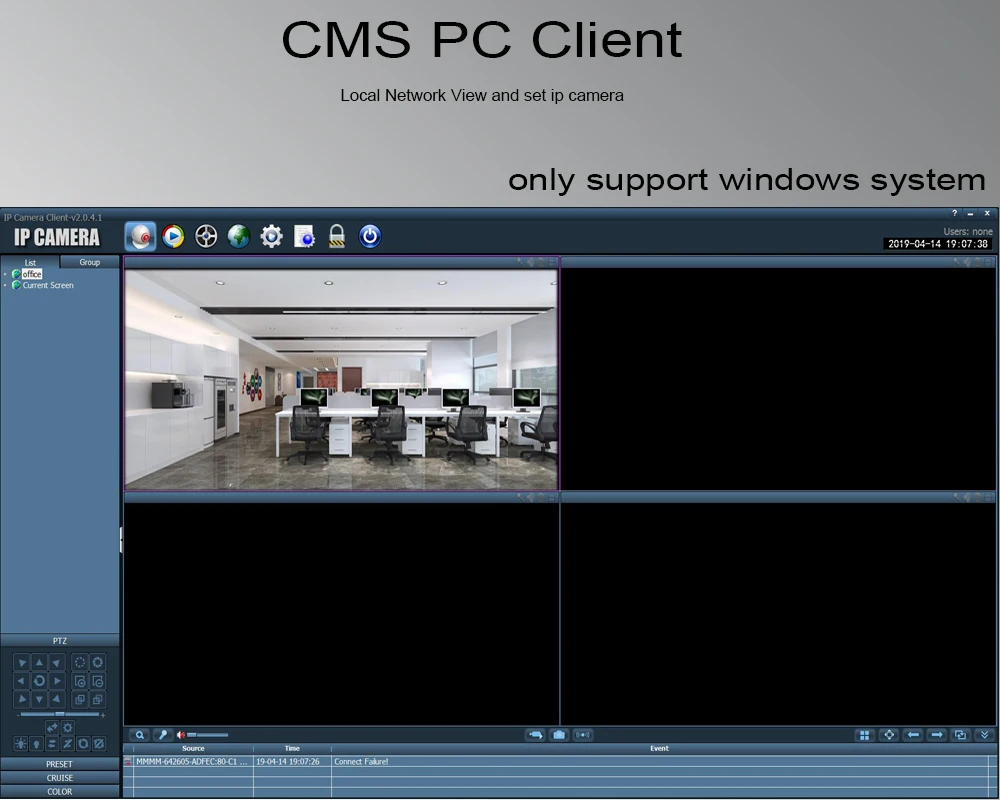
Task: Click the film reel record manager icon
Action: tap(206, 237)
